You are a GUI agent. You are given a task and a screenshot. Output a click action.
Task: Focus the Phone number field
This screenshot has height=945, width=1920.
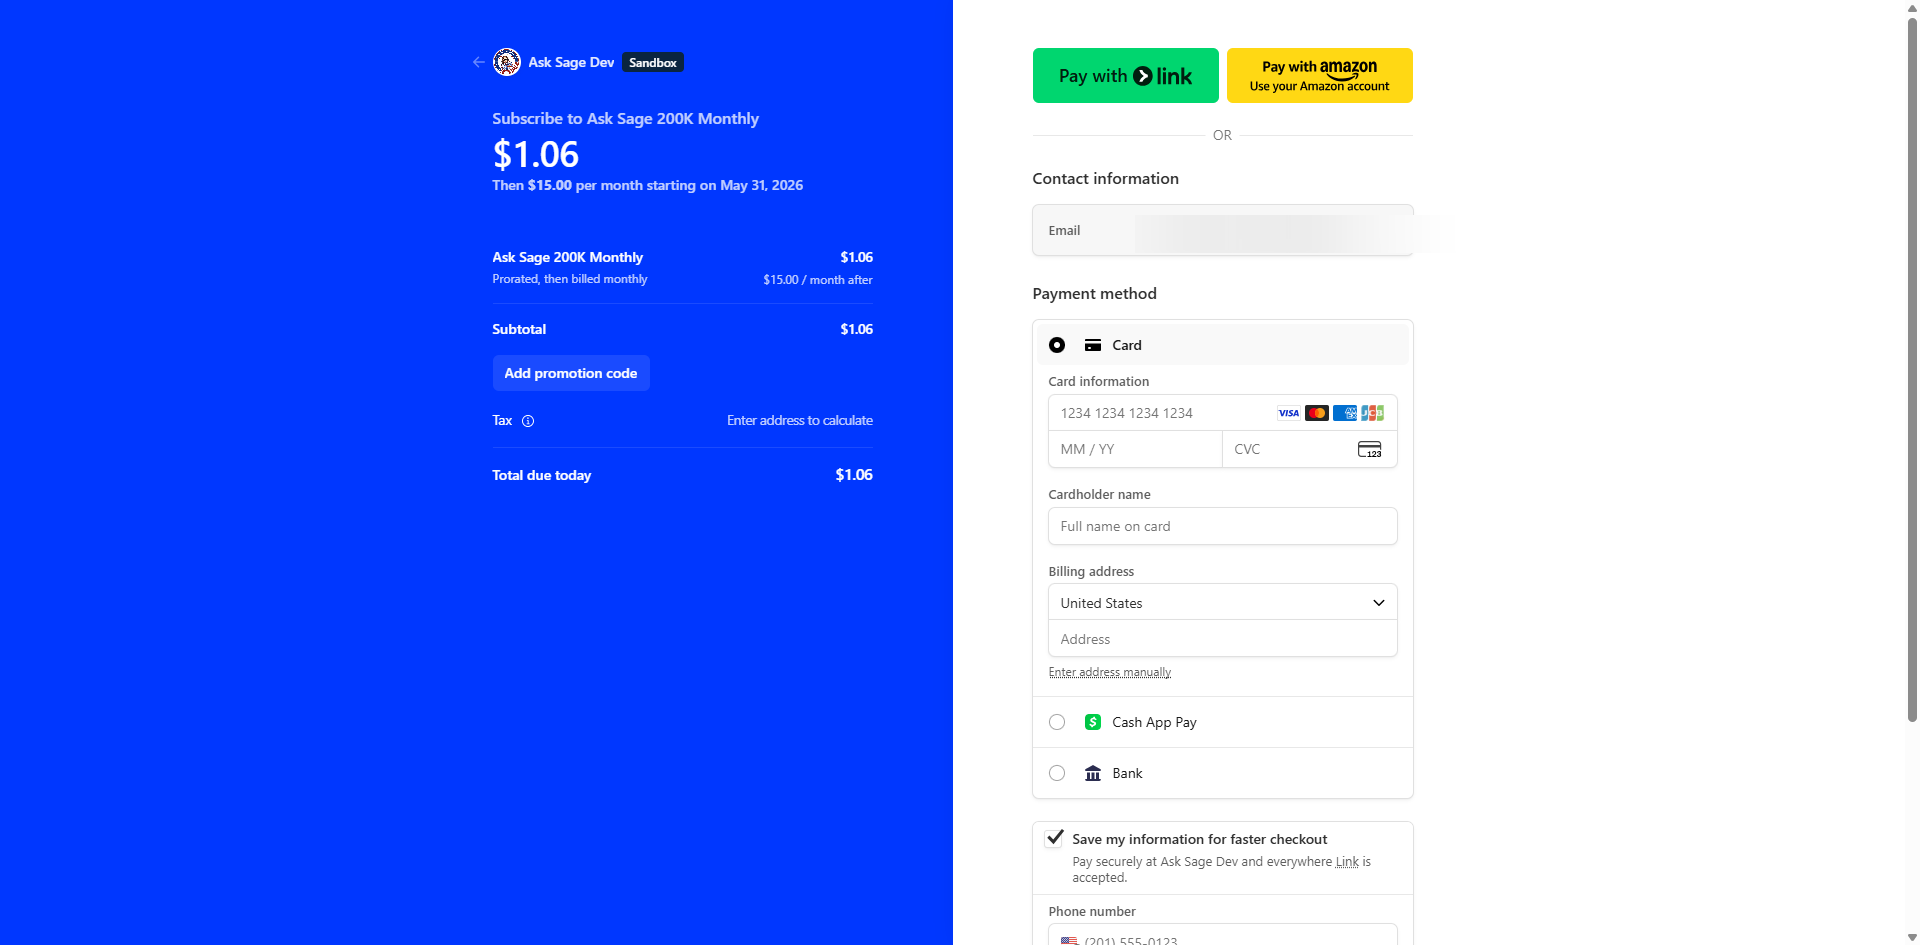(x=1222, y=936)
